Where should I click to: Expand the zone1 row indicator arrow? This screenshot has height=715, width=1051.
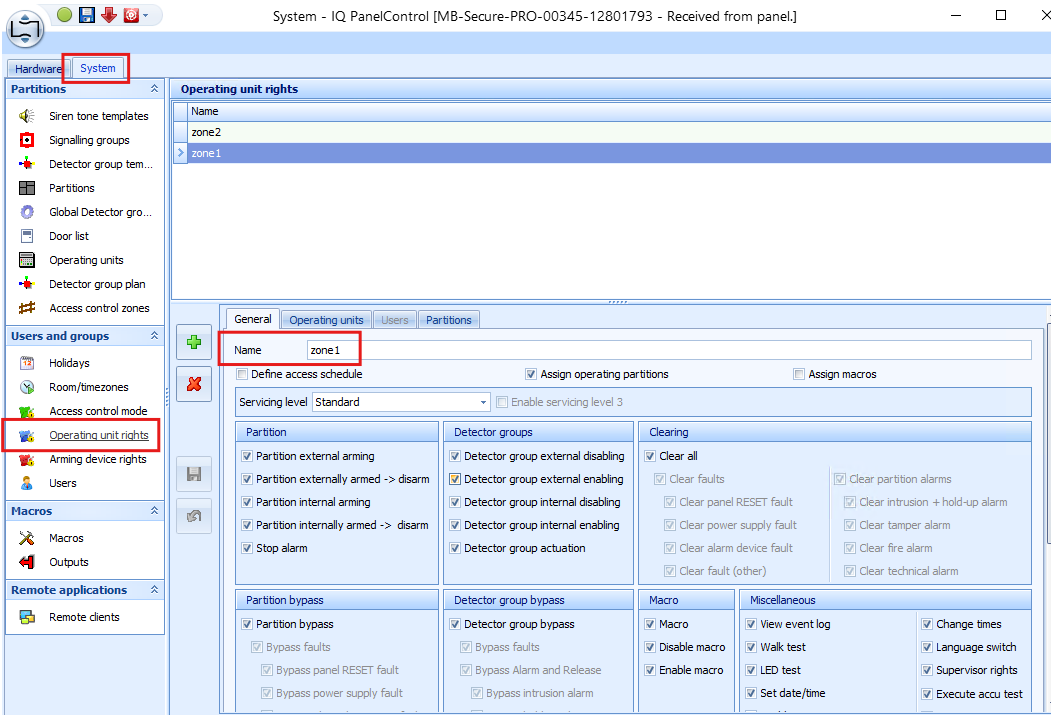(180, 153)
